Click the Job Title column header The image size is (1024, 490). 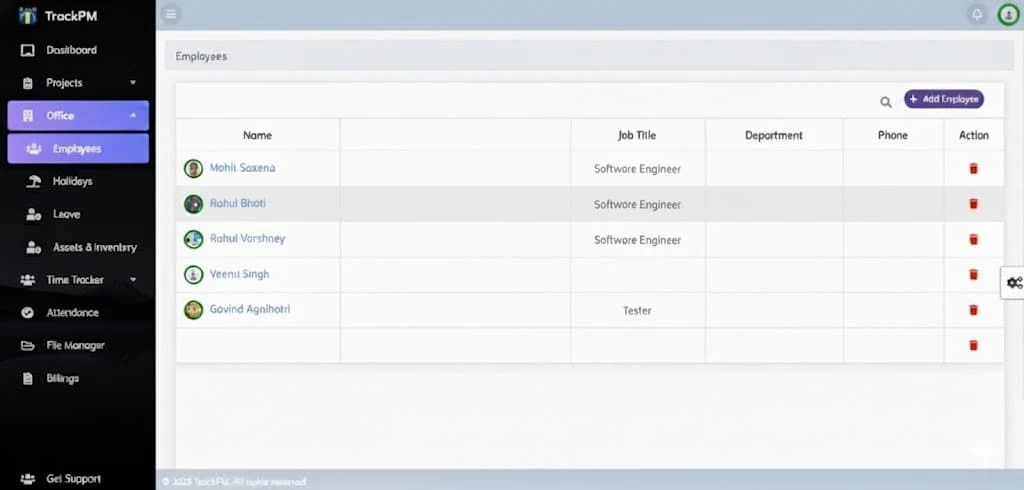637,135
